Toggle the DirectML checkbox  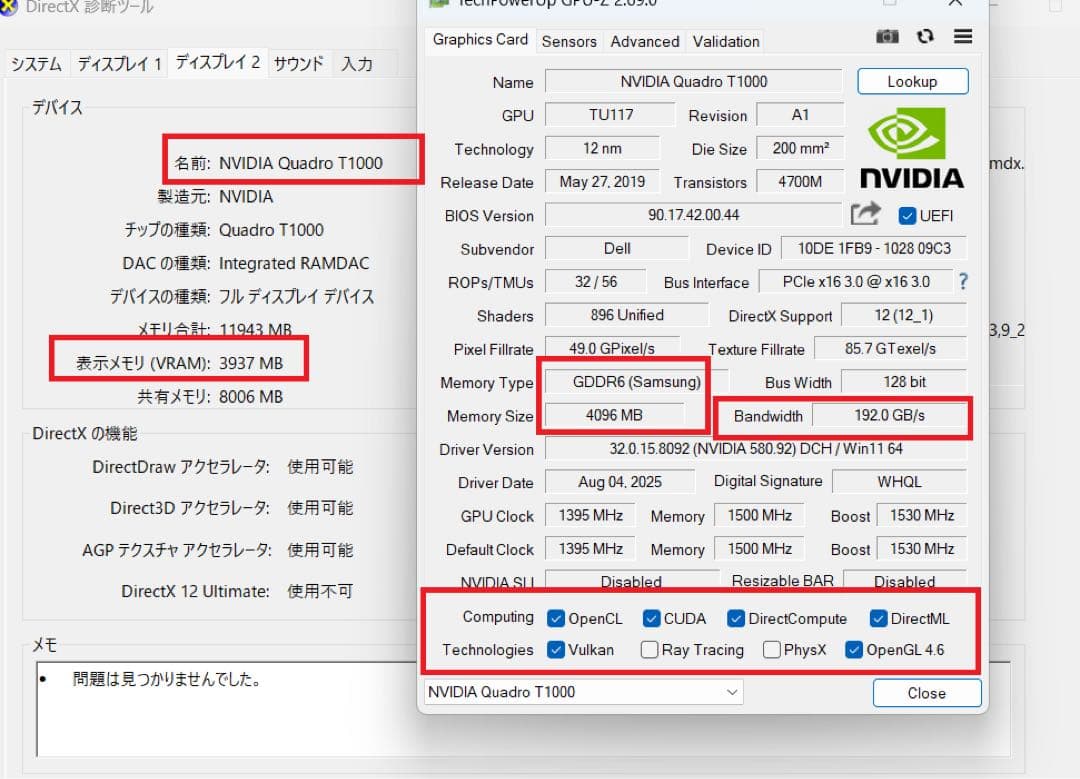878,619
